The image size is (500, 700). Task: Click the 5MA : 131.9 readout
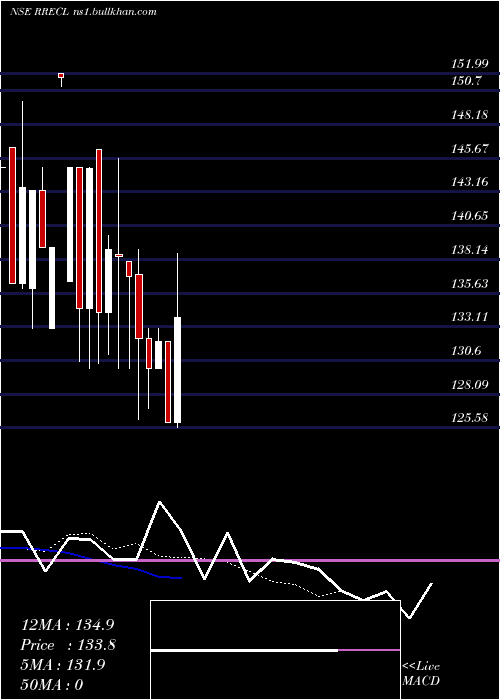(x=63, y=665)
